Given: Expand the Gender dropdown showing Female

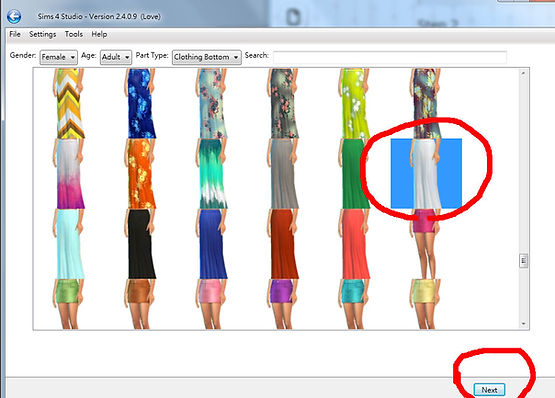Looking at the screenshot, I should point(58,57).
